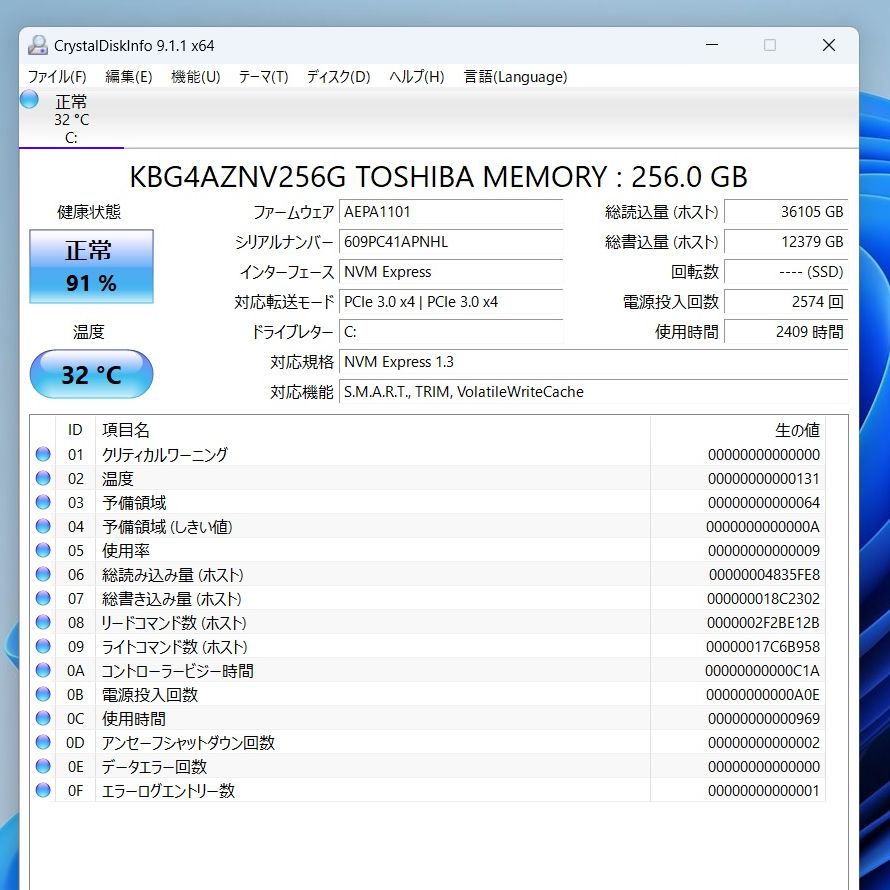Click the rotation rate value ---- (SSD)
890x890 pixels.
(786, 272)
